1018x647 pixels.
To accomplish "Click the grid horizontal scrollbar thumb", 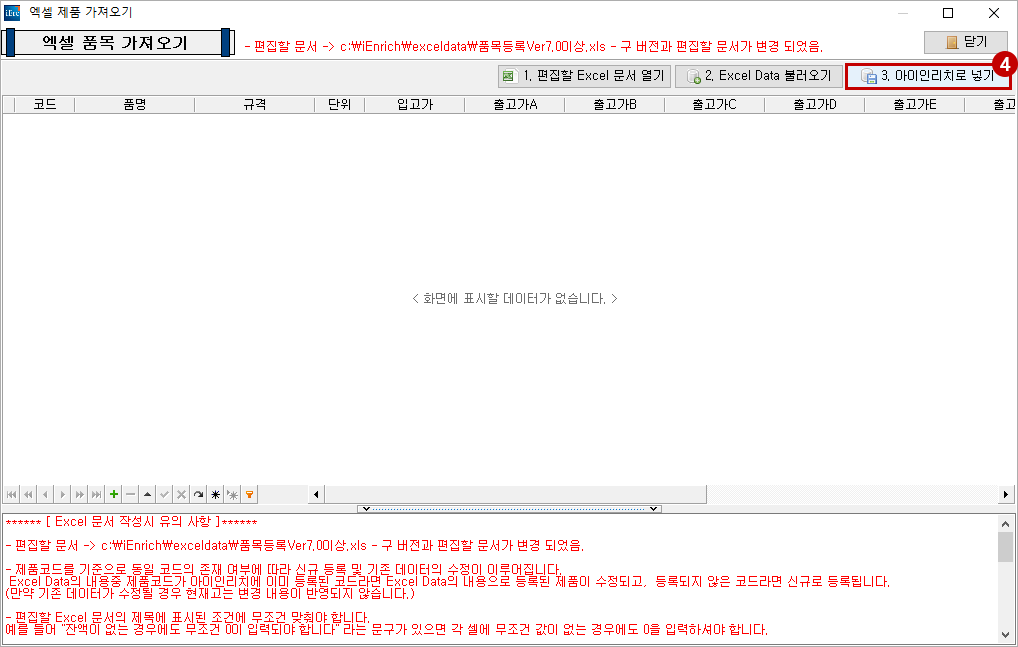I will (x=515, y=494).
